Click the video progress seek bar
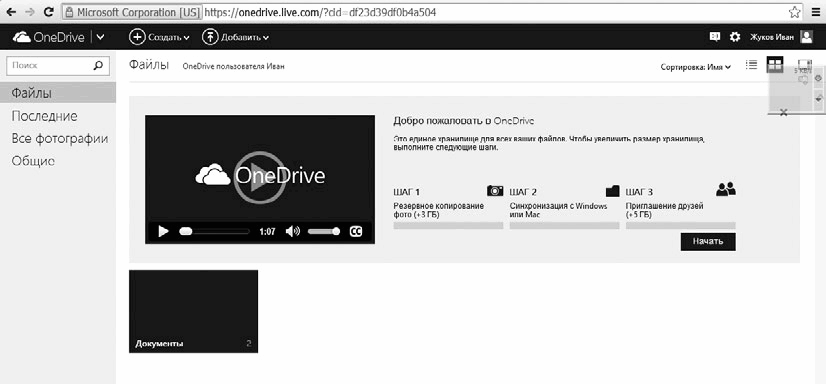Viewport: 826px width, 384px height. (x=214, y=231)
